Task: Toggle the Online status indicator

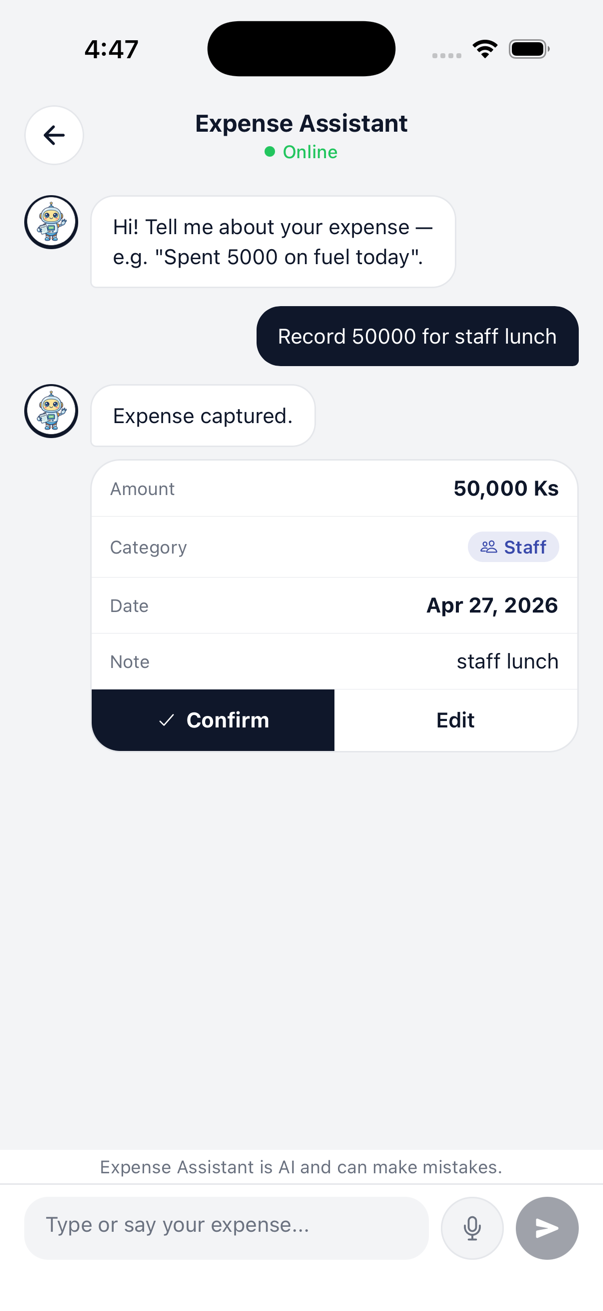Action: tap(302, 152)
